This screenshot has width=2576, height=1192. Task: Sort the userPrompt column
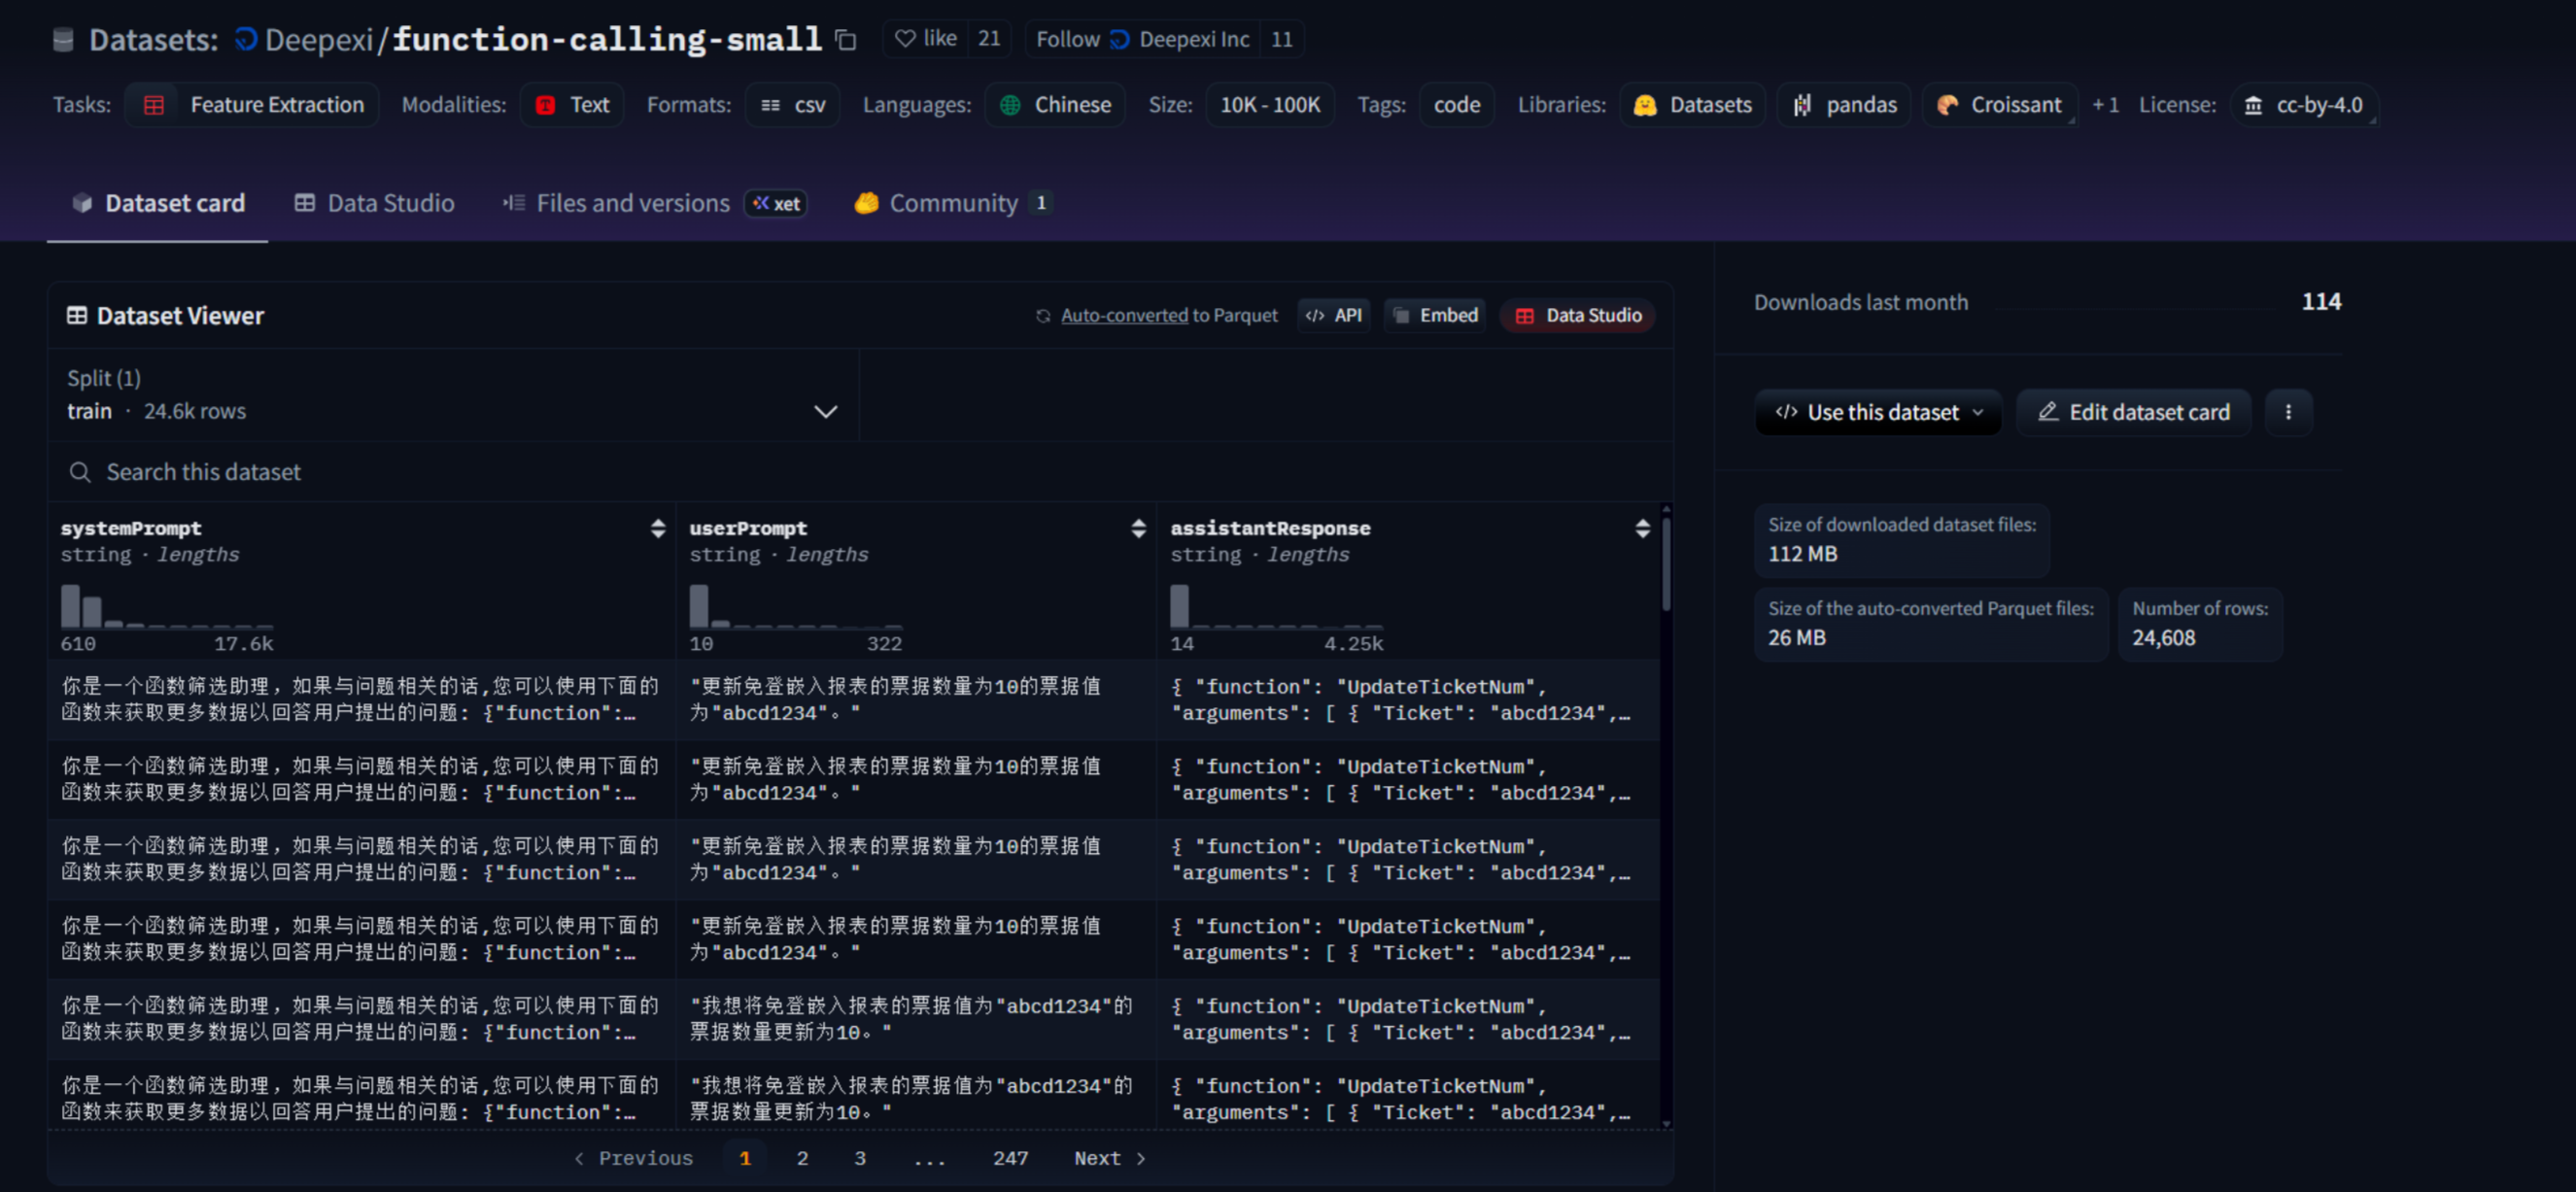1138,528
